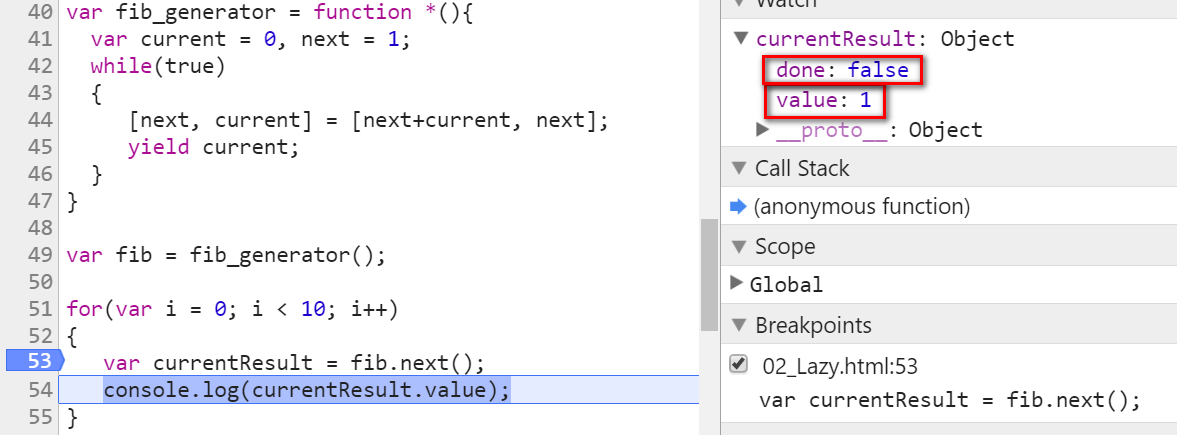Image resolution: width=1177 pixels, height=435 pixels.
Task: Uncheck the 02_Lazy.html:53 breakpoint checkbox
Action: [739, 364]
